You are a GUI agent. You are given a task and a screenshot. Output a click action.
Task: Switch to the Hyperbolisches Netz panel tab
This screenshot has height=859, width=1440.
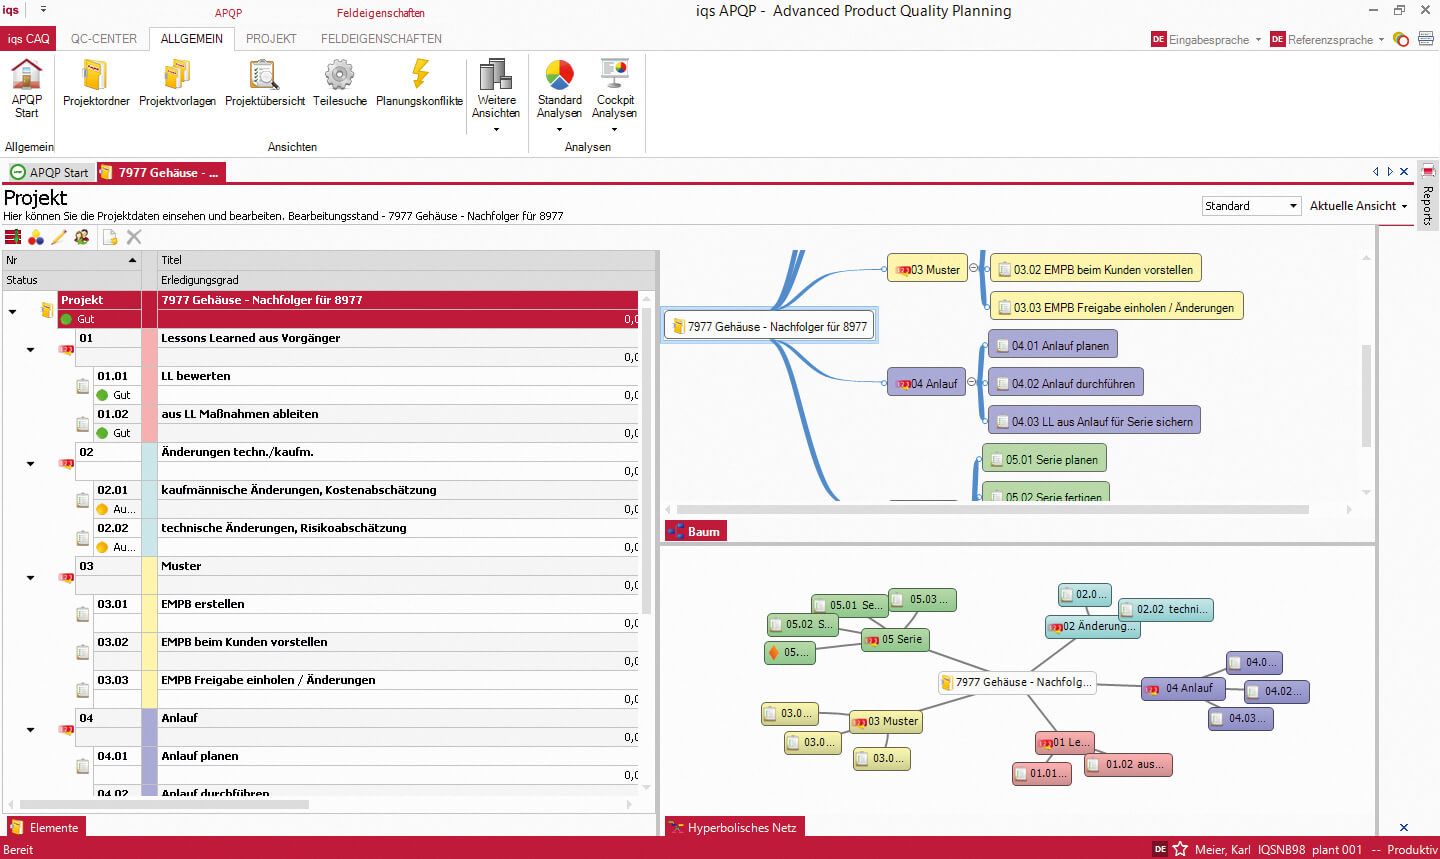click(x=733, y=827)
